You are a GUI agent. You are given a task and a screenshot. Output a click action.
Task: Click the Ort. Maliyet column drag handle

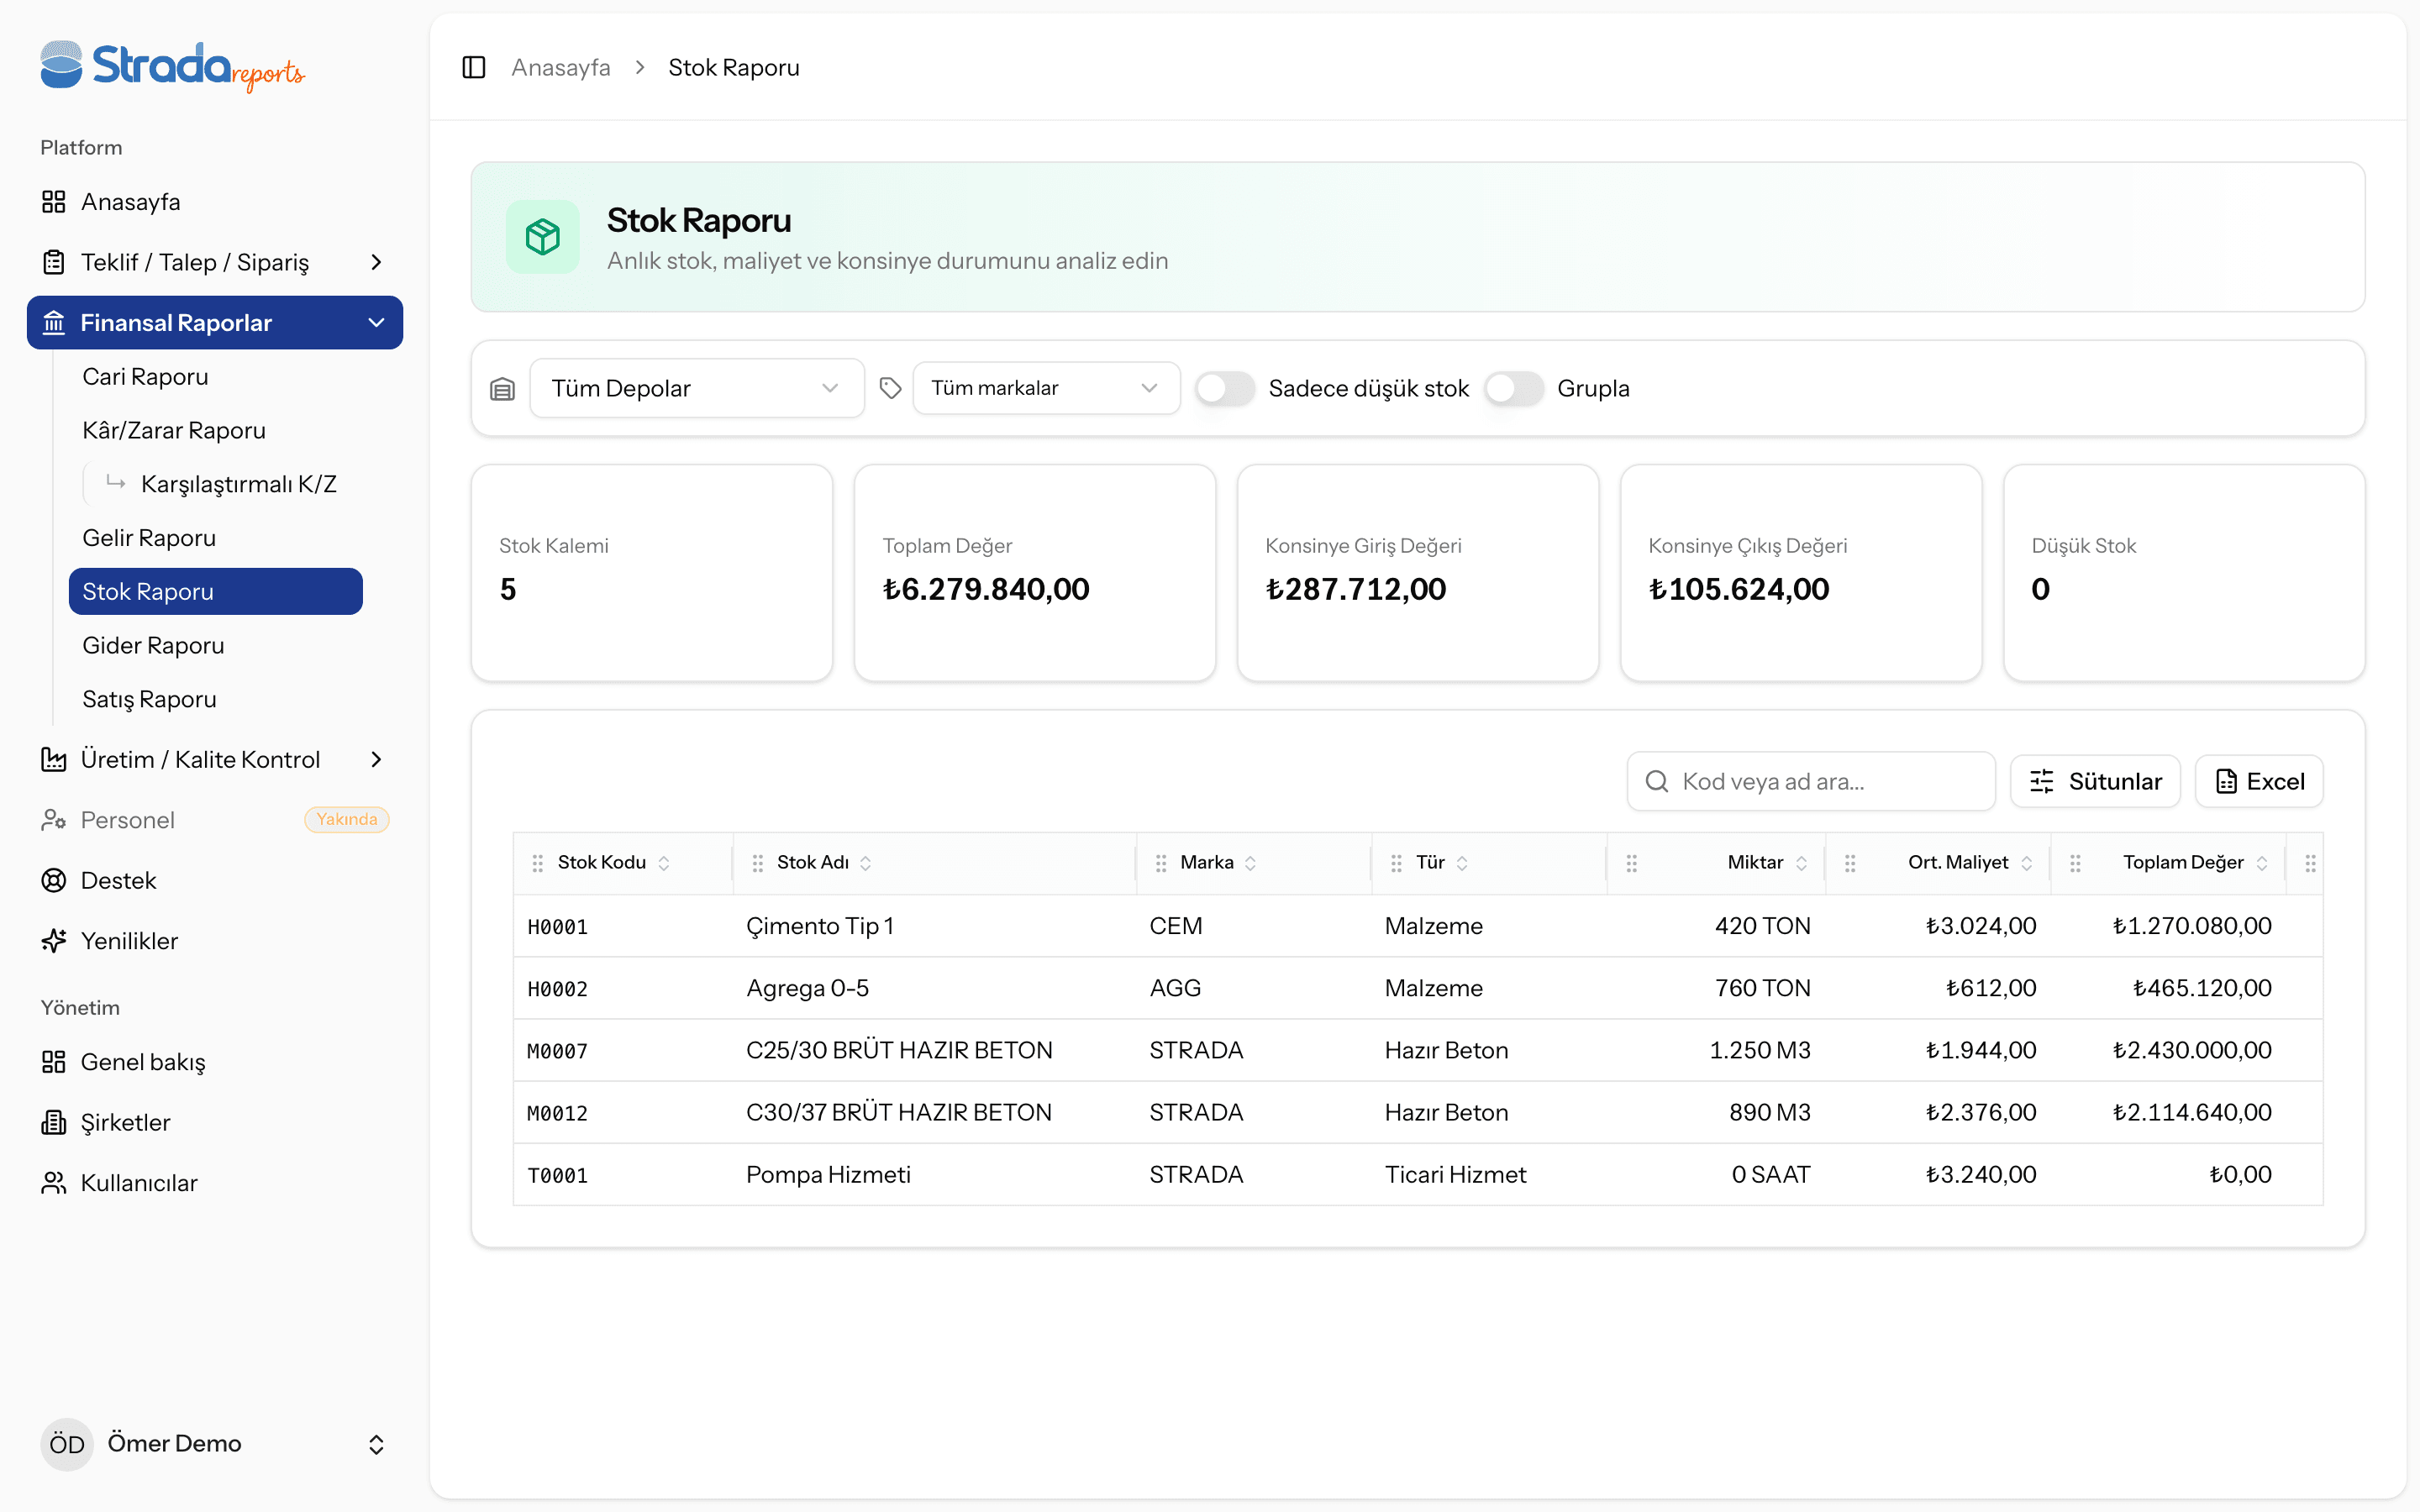1850,863
